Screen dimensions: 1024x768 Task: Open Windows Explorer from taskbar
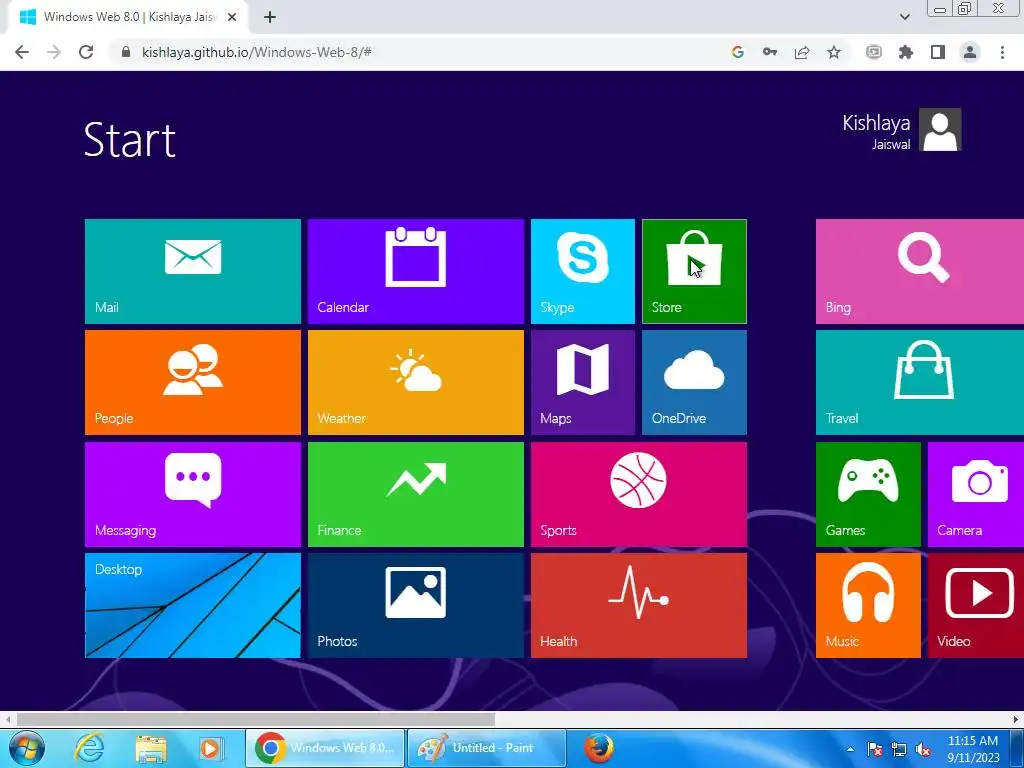[x=150, y=748]
